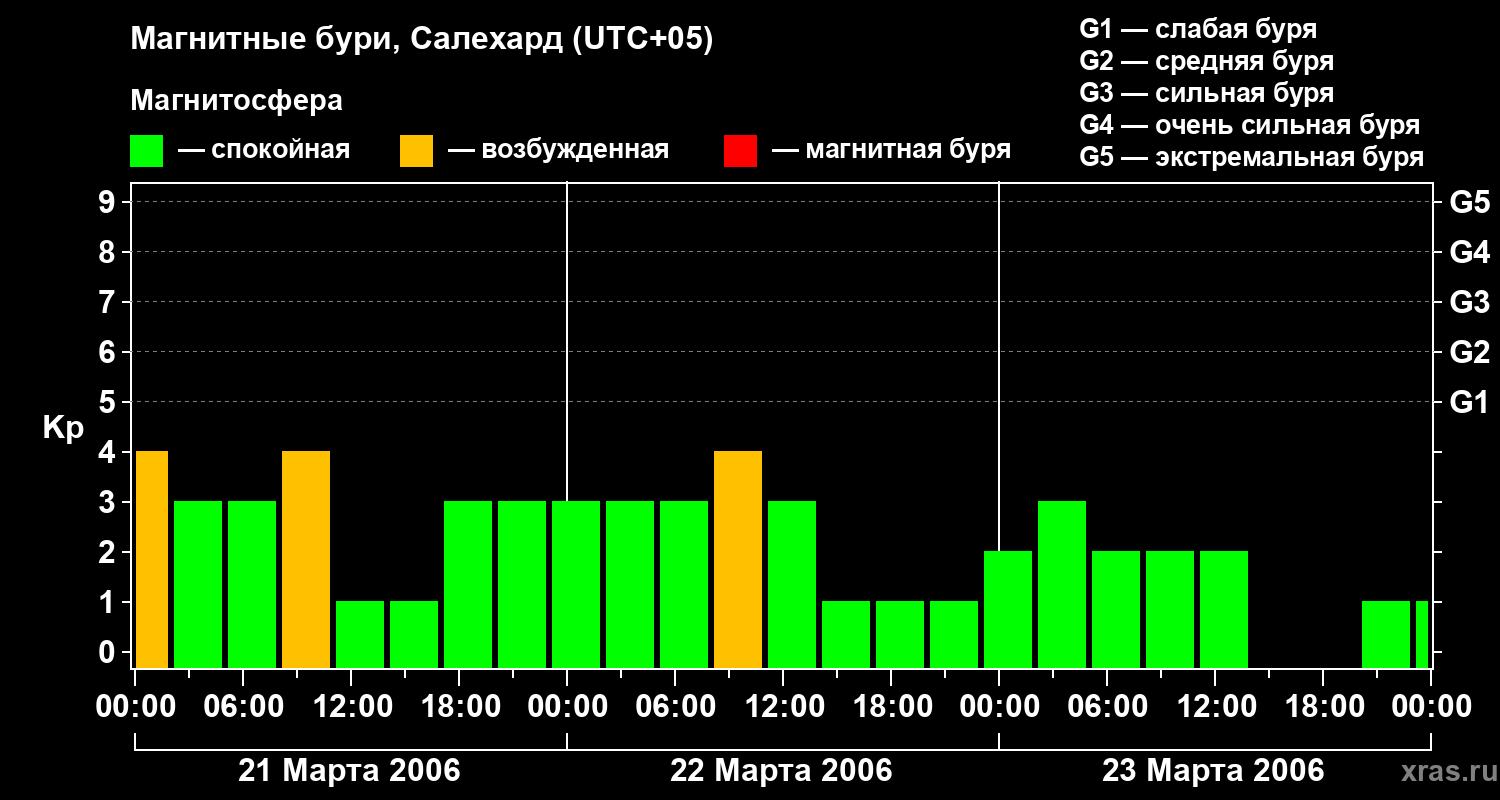Click the 12:00 time label for 21 March
The width and height of the screenshot is (1500, 800).
point(351,707)
